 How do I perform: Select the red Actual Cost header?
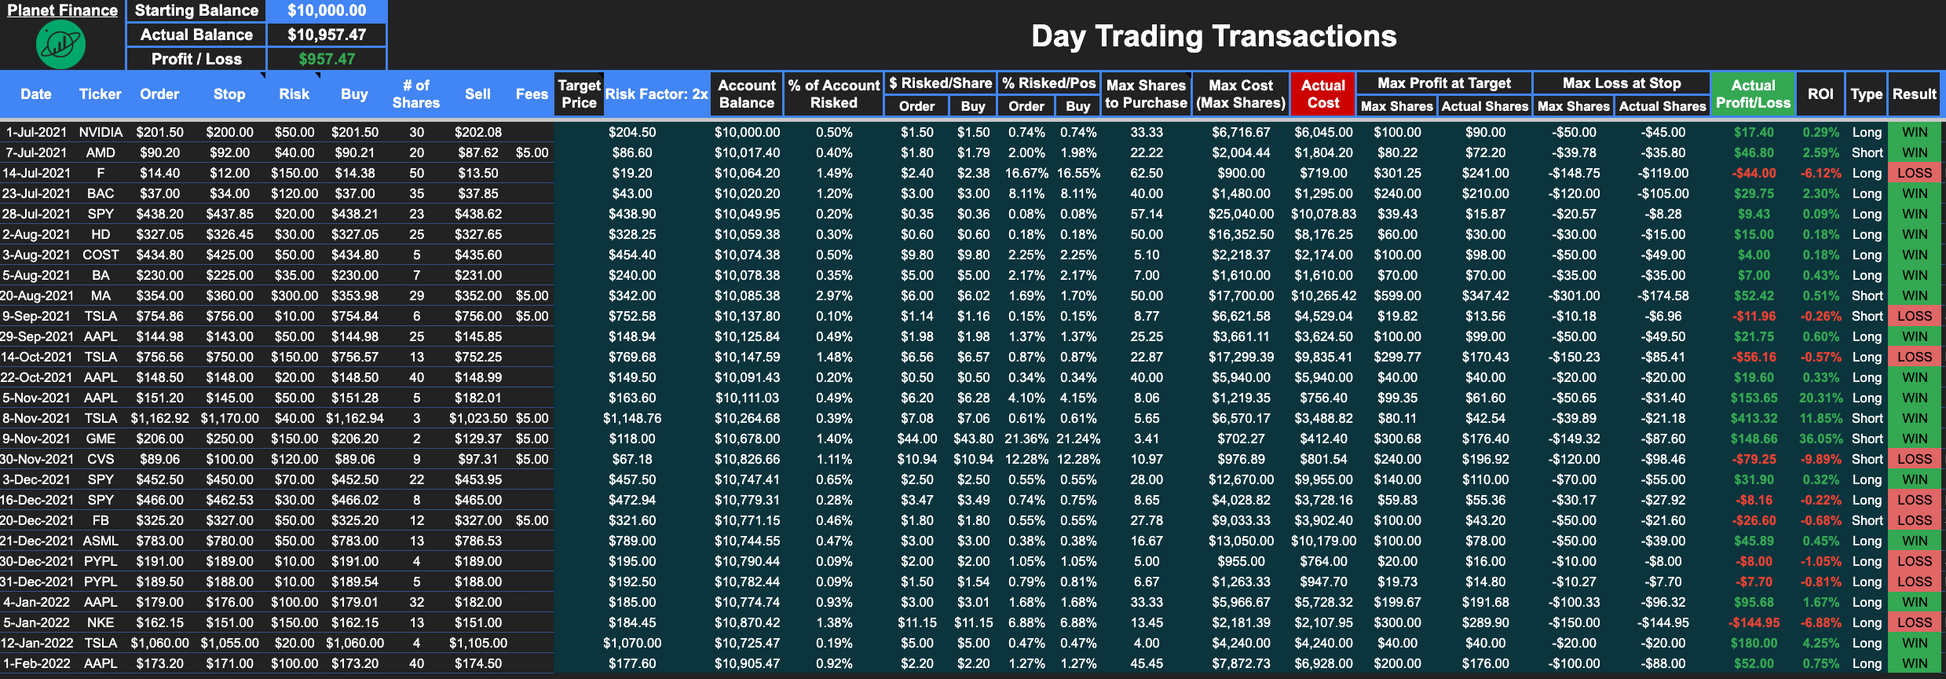tap(1322, 94)
